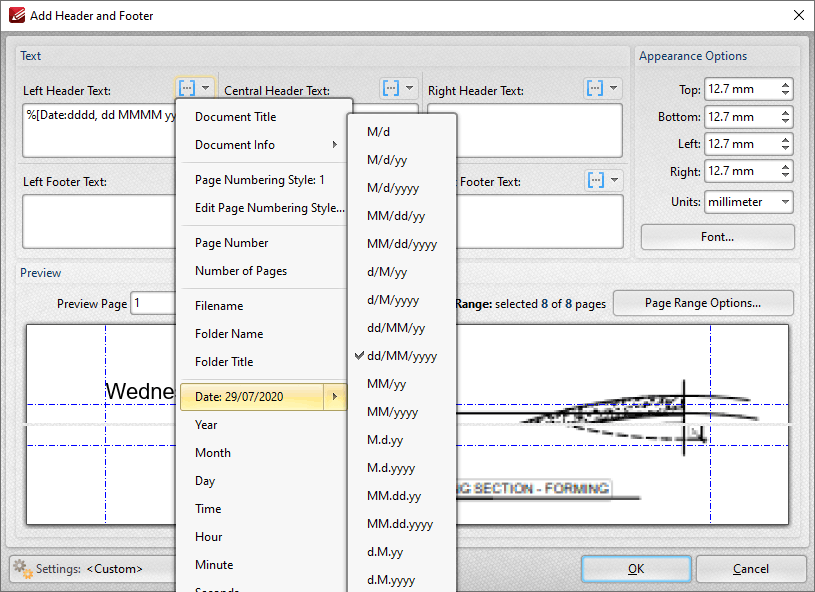This screenshot has height=592, width=815.
Task: Select the checked dd/MM/yyyy date format
Action: (402, 357)
